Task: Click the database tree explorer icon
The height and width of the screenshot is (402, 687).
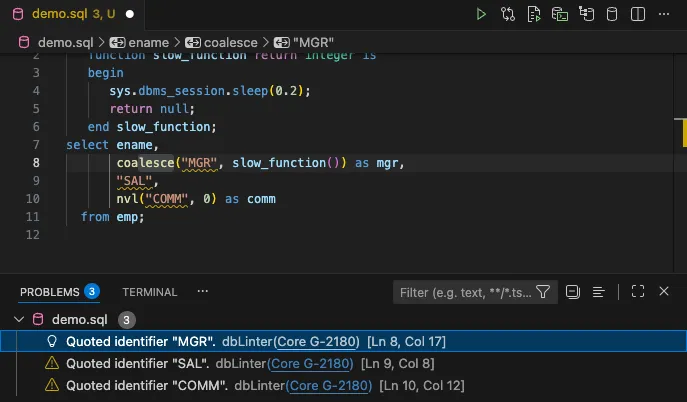Action: (x=587, y=14)
